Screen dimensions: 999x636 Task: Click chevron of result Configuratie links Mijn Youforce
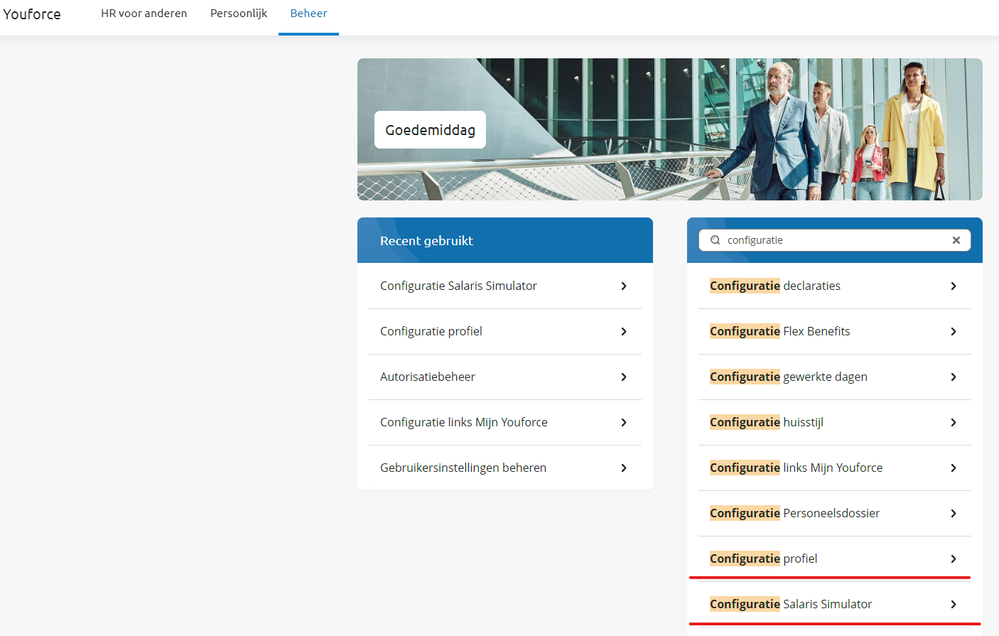click(953, 468)
